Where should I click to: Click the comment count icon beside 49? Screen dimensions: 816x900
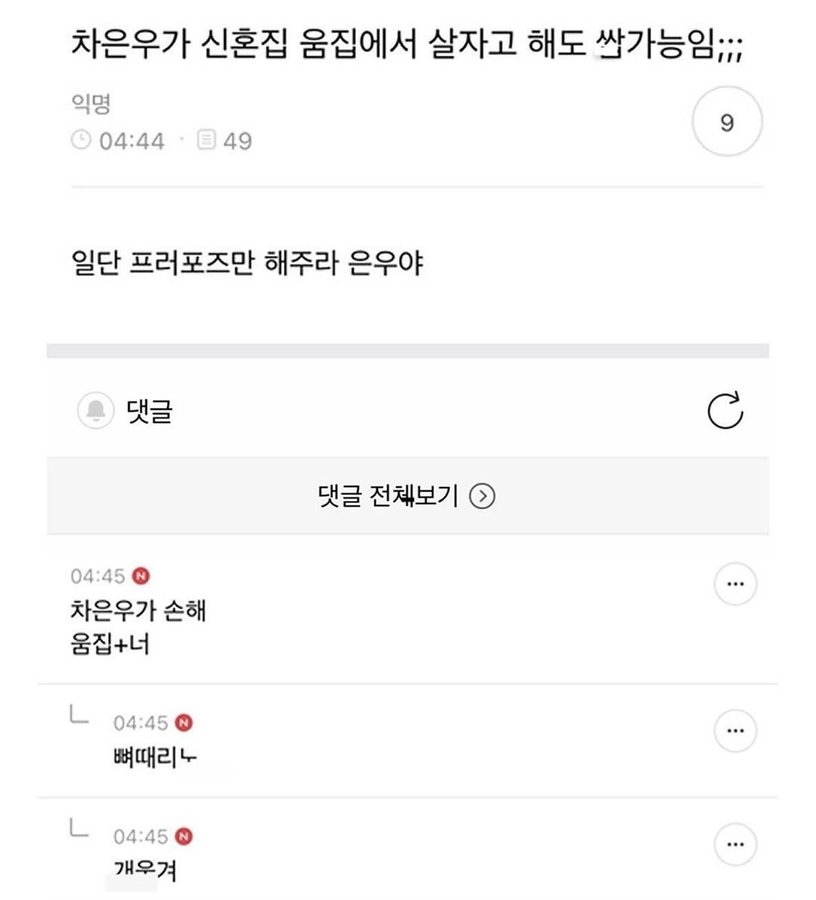tap(206, 141)
